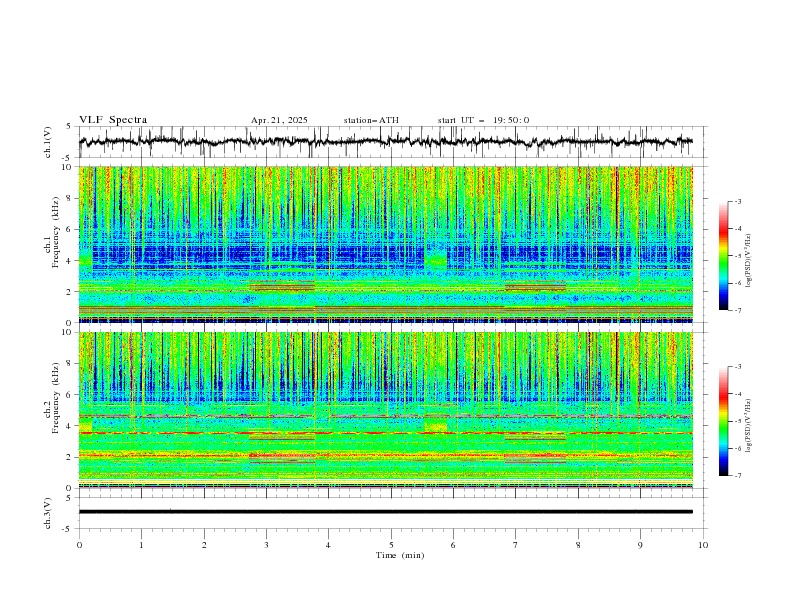This screenshot has height=612, width=792.
Task: Click the time axis tick label '9'
Action: tap(640, 545)
